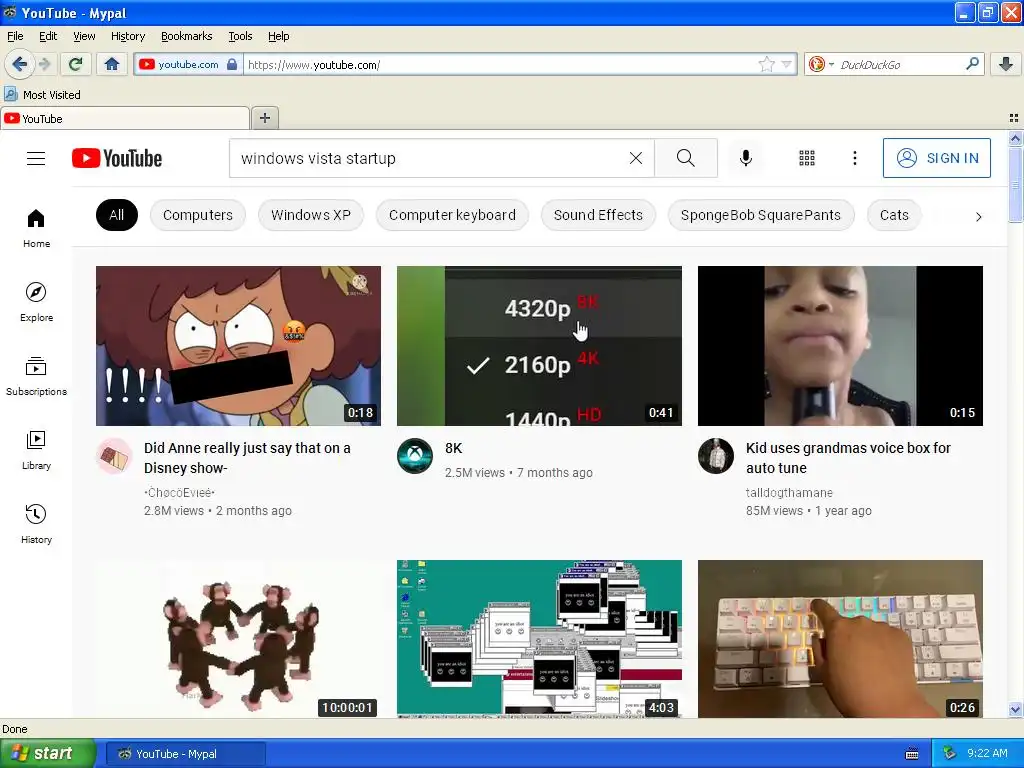Select the YouTube browser tab
The image size is (1024, 768).
[x=125, y=118]
